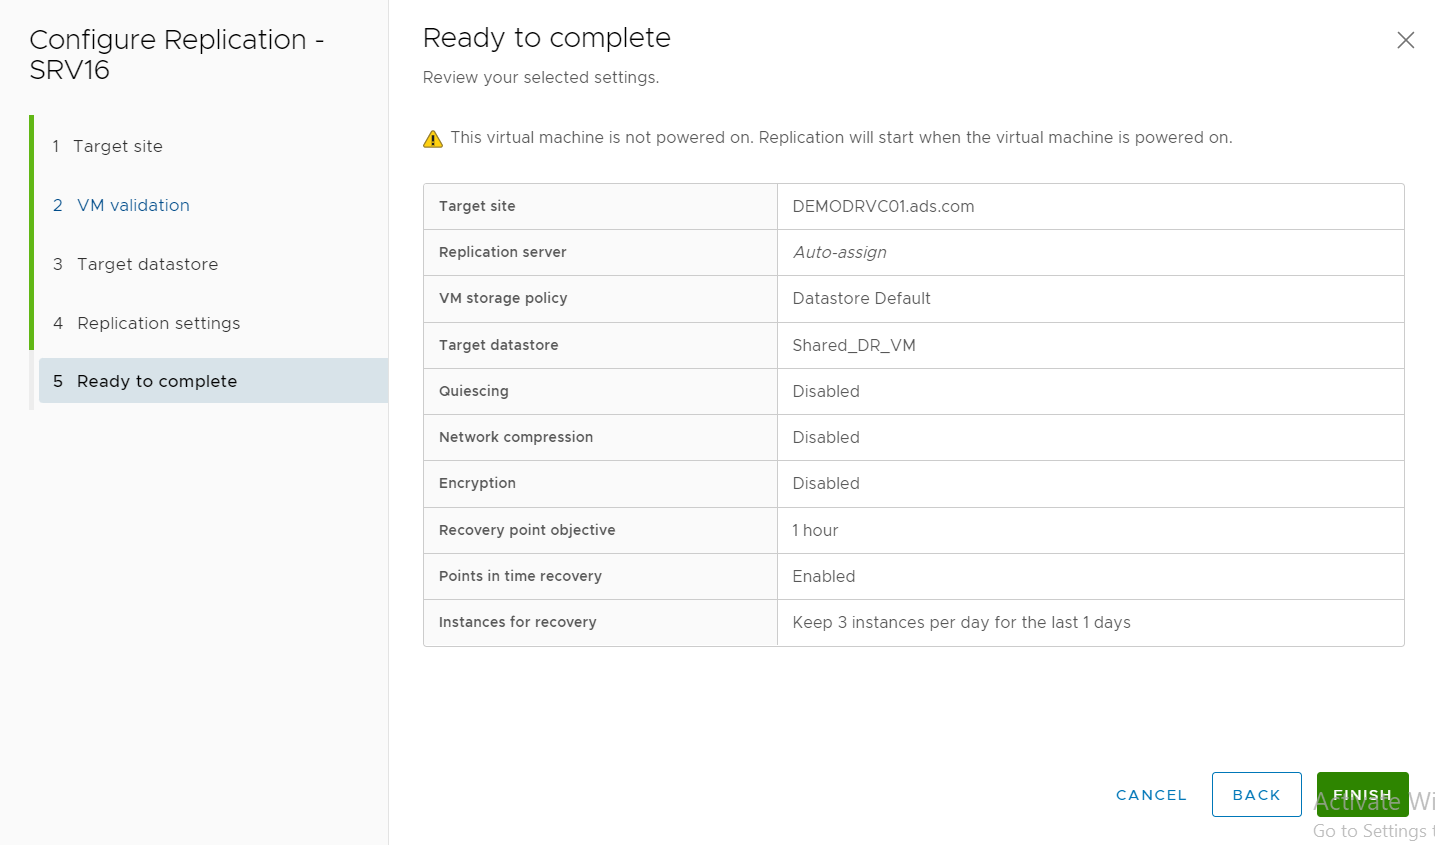Cancel the replication wizard
Image resolution: width=1435 pixels, height=845 pixels.
(x=1151, y=795)
